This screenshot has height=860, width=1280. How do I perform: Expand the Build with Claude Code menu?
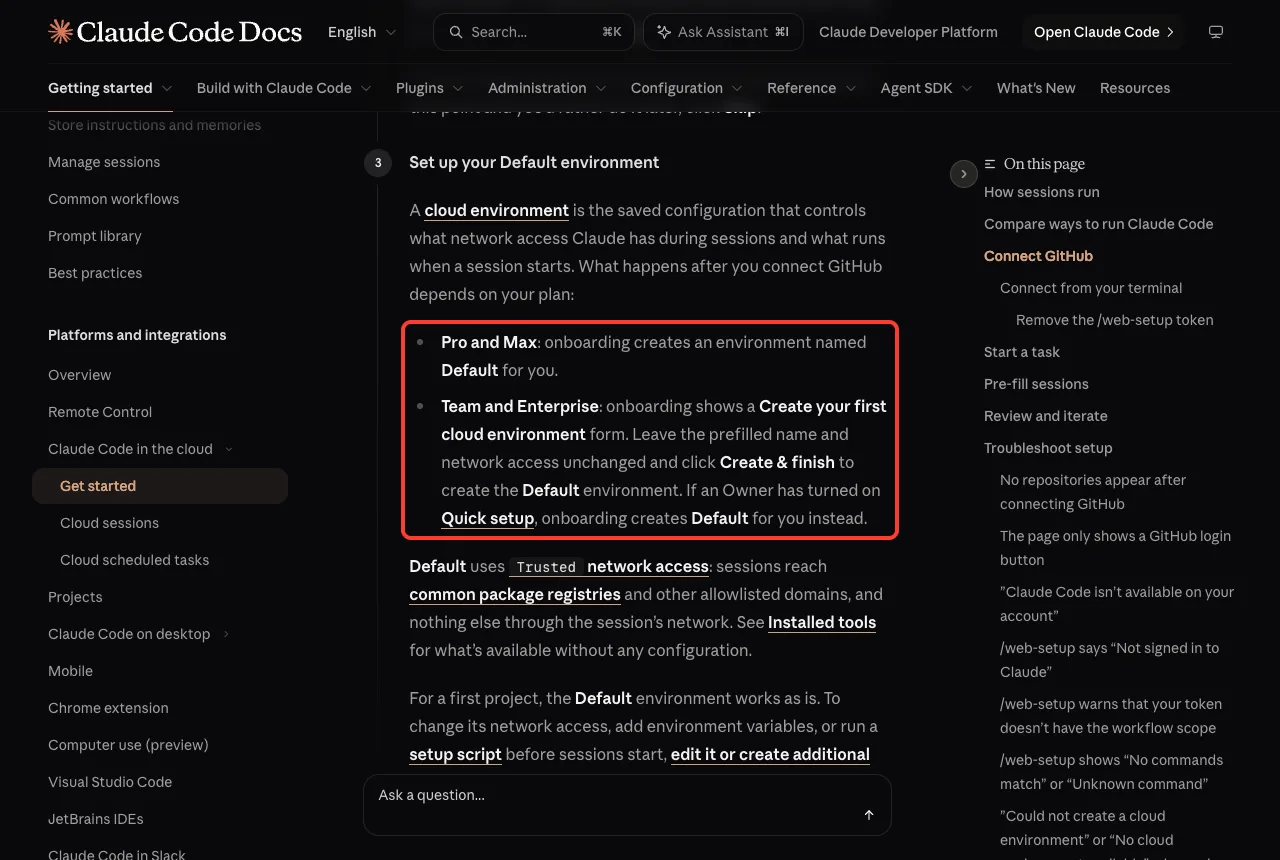(x=284, y=88)
